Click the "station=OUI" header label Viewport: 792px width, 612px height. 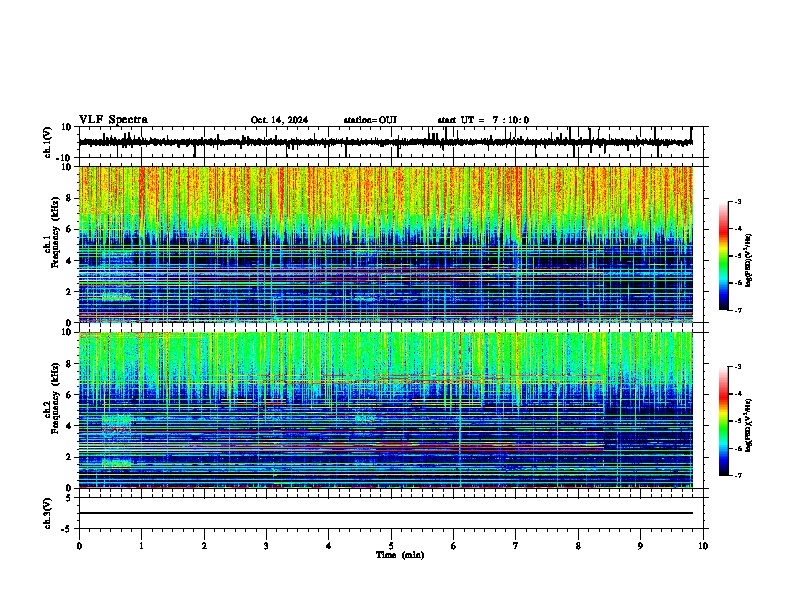(x=370, y=120)
